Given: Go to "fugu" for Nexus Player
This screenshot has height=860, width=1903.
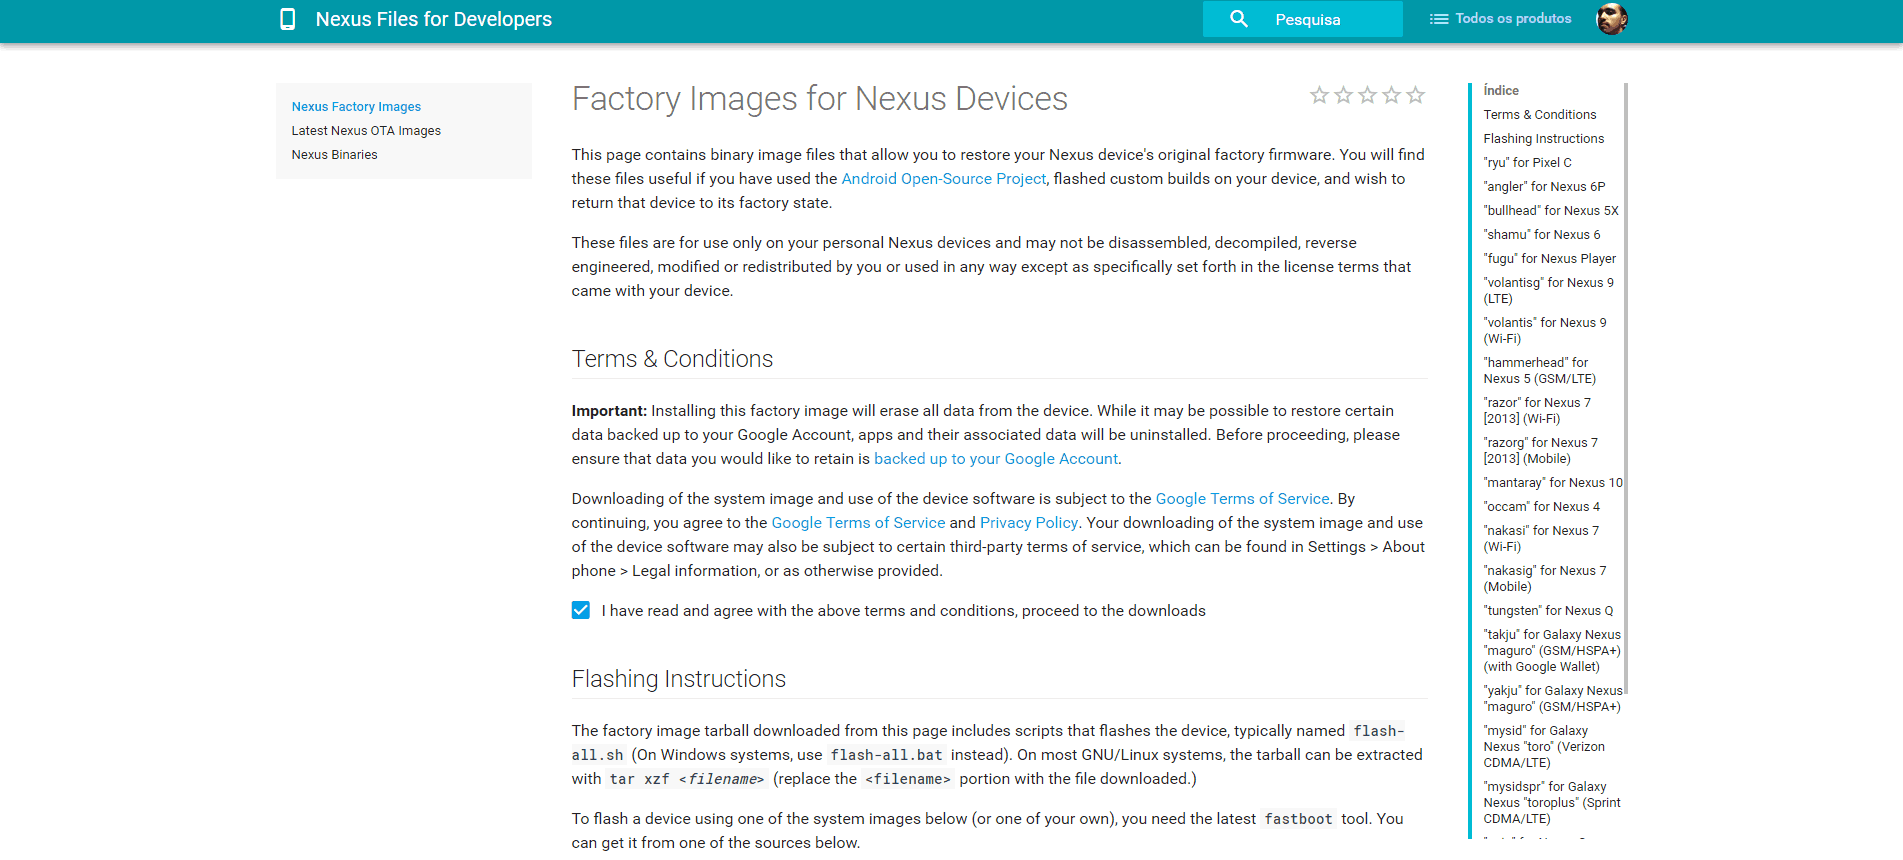Looking at the screenshot, I should 1549,259.
